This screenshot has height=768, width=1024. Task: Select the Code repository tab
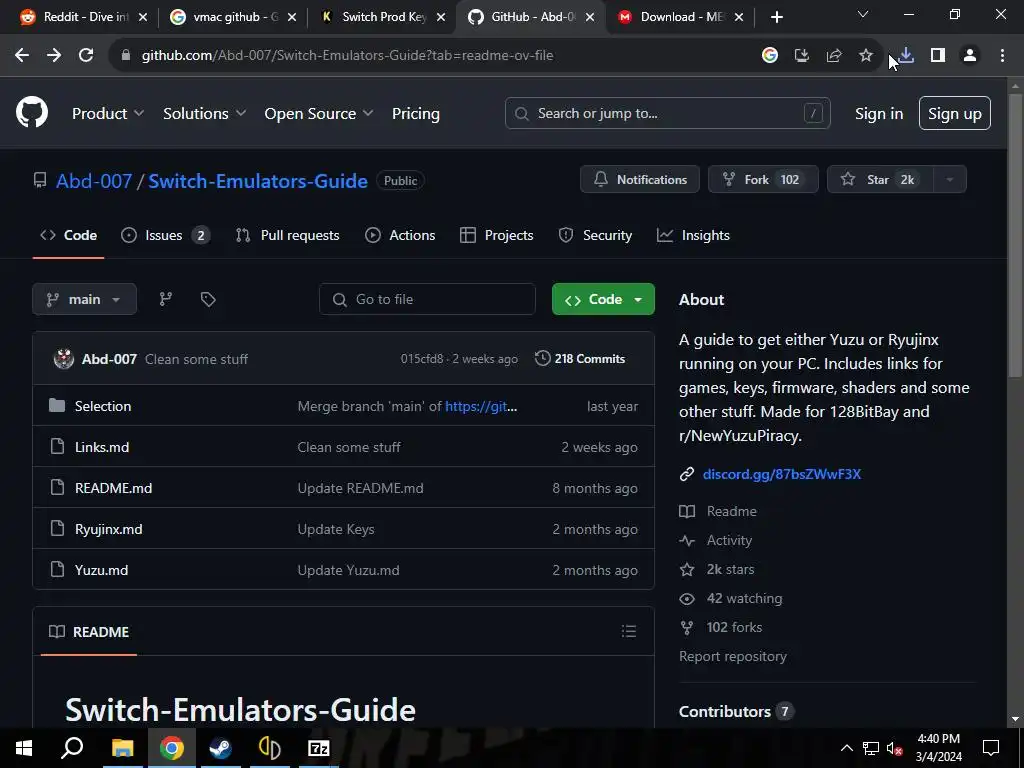pos(69,235)
